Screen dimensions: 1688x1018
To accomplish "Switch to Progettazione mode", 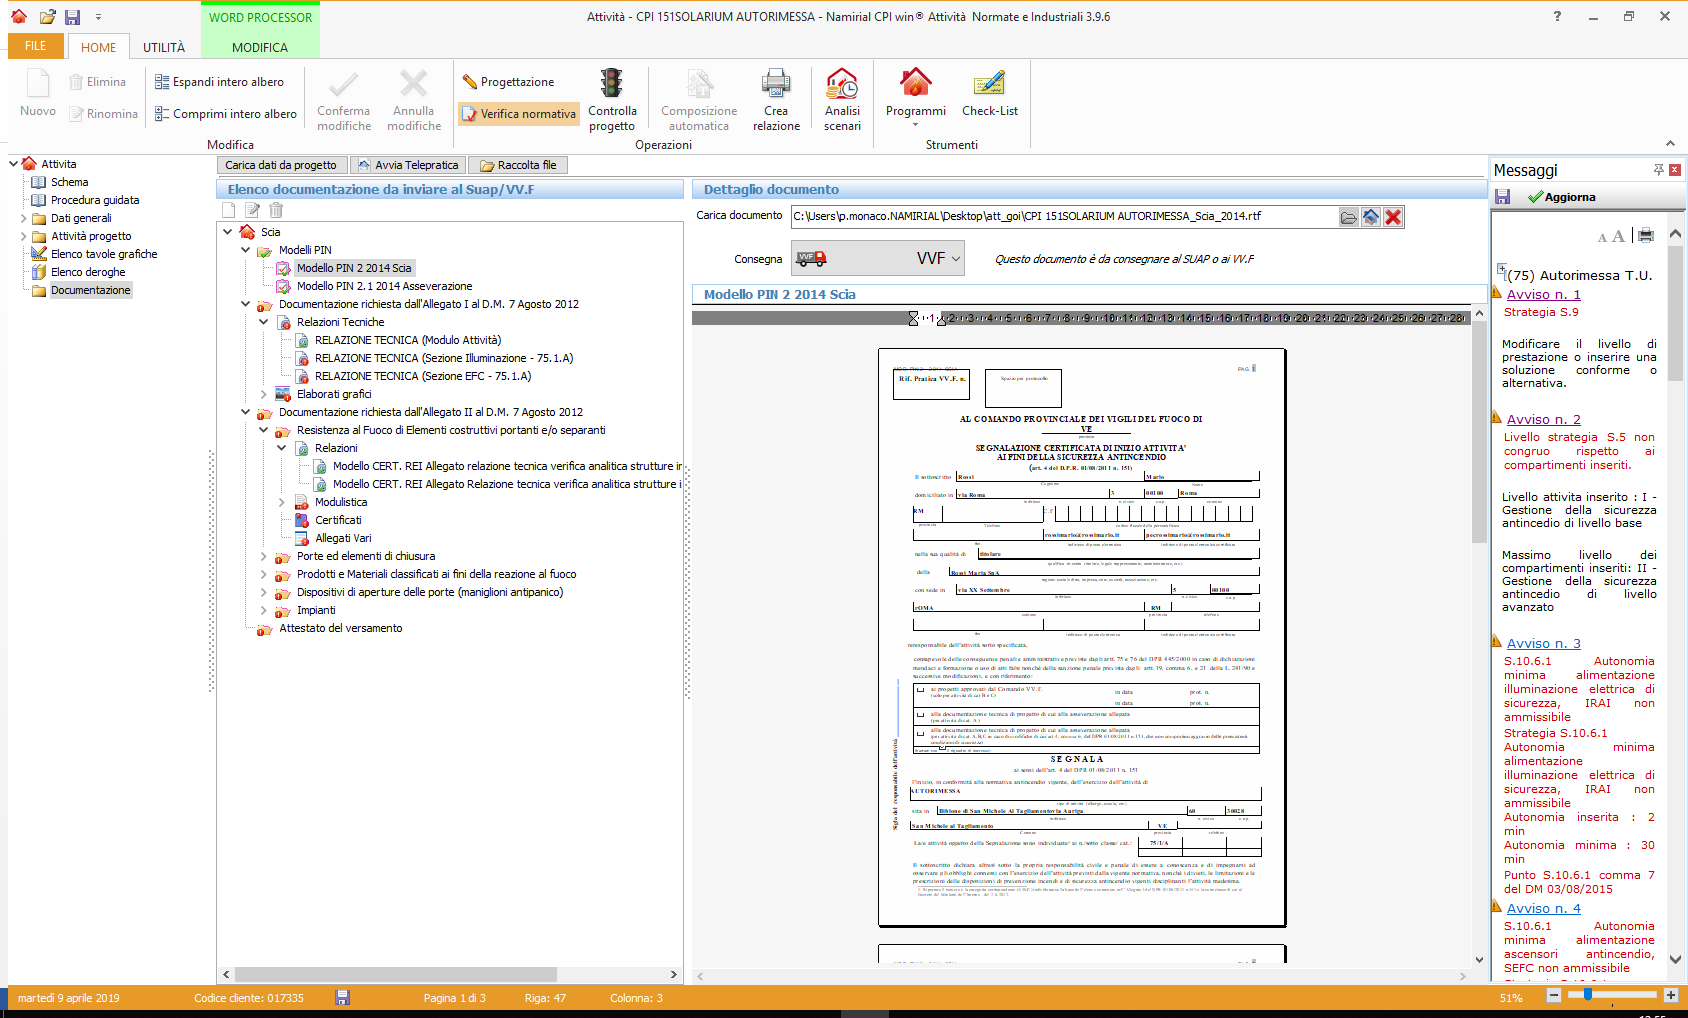I will [x=508, y=82].
